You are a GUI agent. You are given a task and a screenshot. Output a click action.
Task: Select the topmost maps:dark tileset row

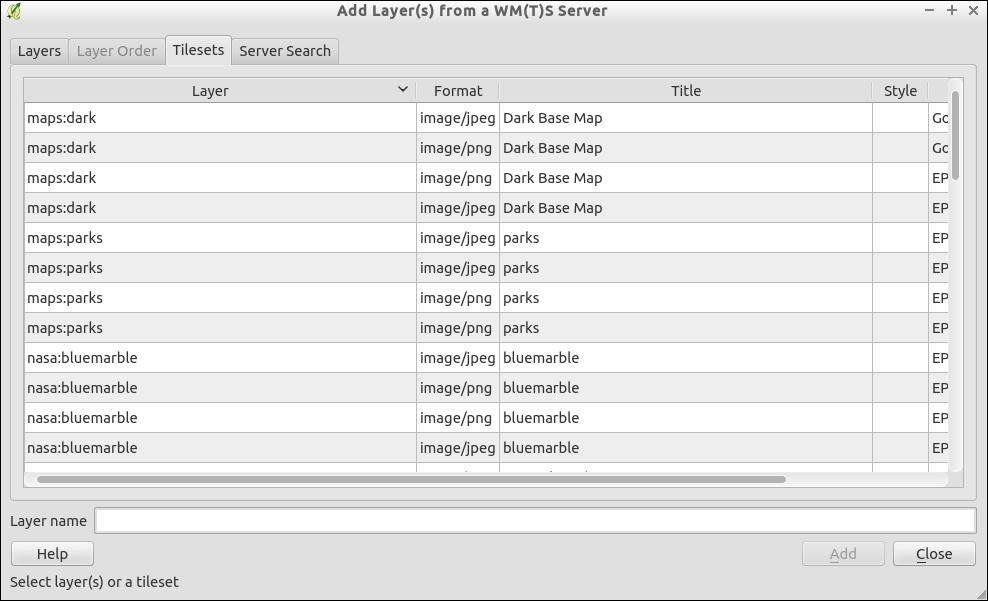(220, 118)
